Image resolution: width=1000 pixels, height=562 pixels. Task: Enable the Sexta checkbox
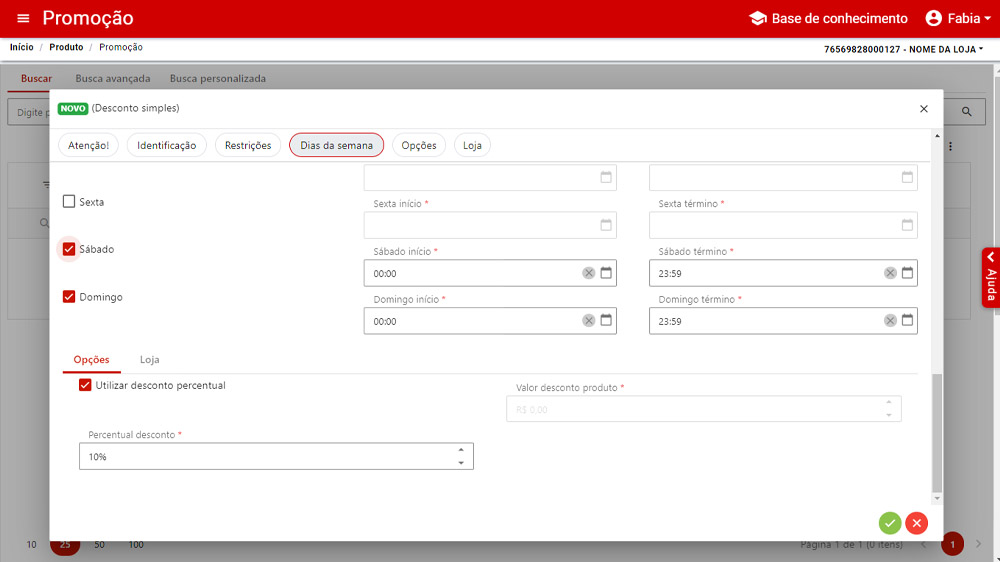[69, 202]
